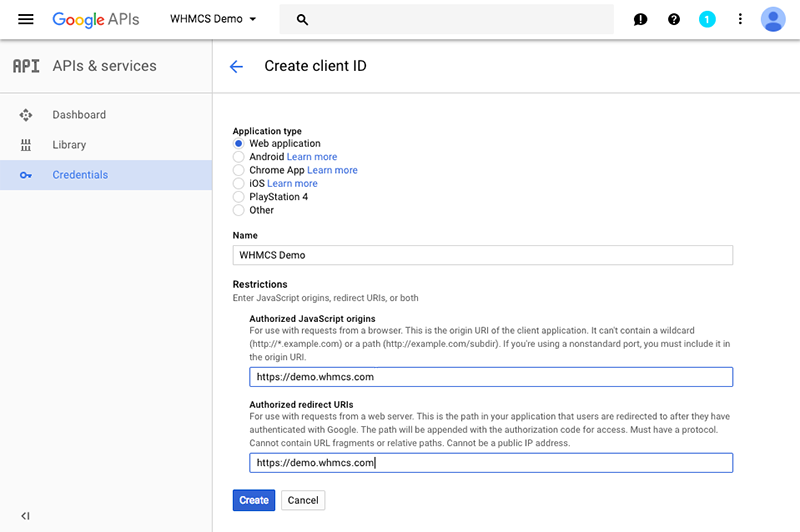Show the notifications badge with 1

(707, 19)
